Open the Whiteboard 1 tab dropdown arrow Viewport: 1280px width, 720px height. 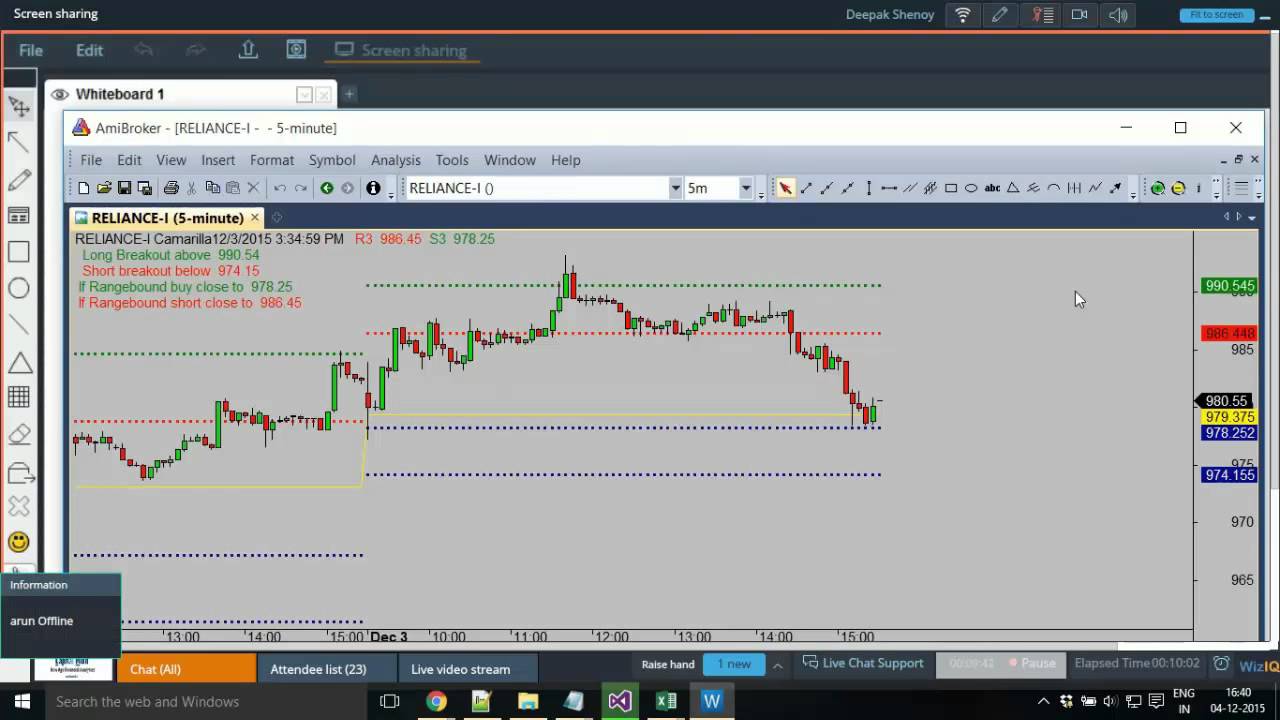point(304,94)
